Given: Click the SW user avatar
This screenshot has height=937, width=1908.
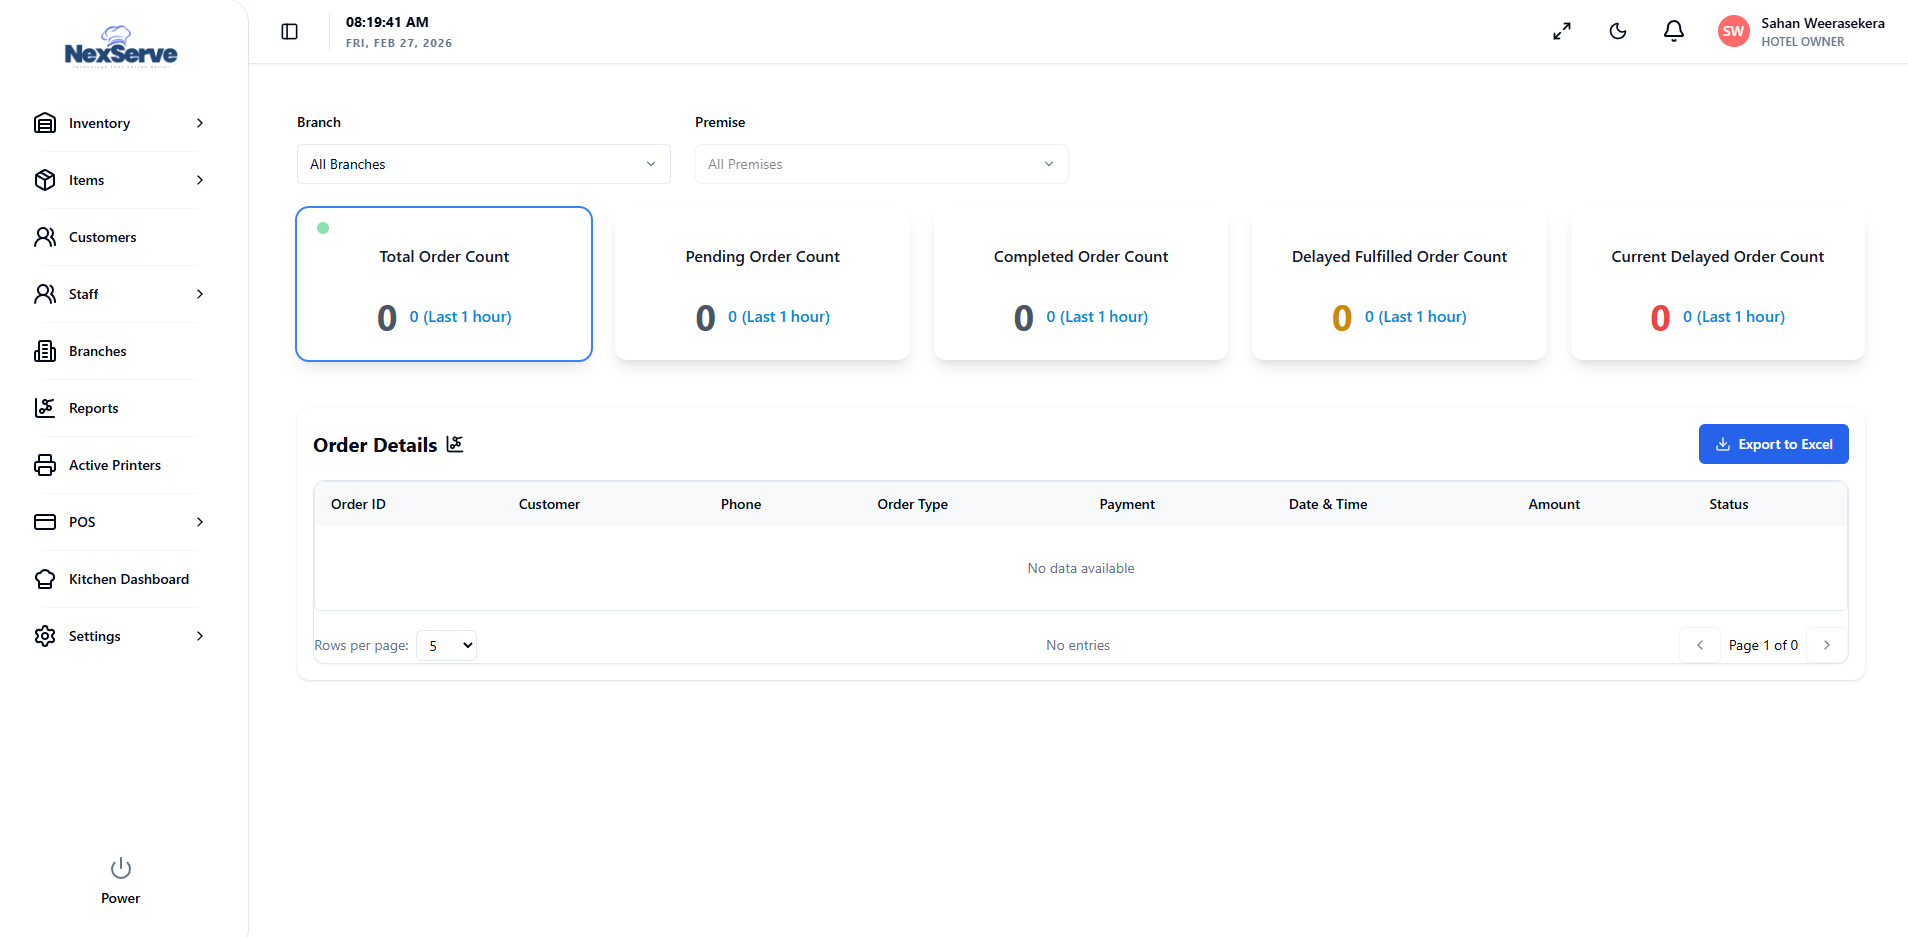Looking at the screenshot, I should click(x=1733, y=32).
